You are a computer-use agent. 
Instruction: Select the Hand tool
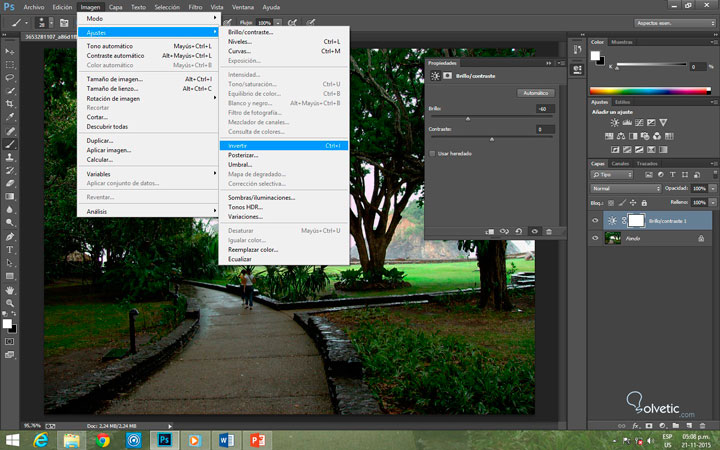point(10,290)
